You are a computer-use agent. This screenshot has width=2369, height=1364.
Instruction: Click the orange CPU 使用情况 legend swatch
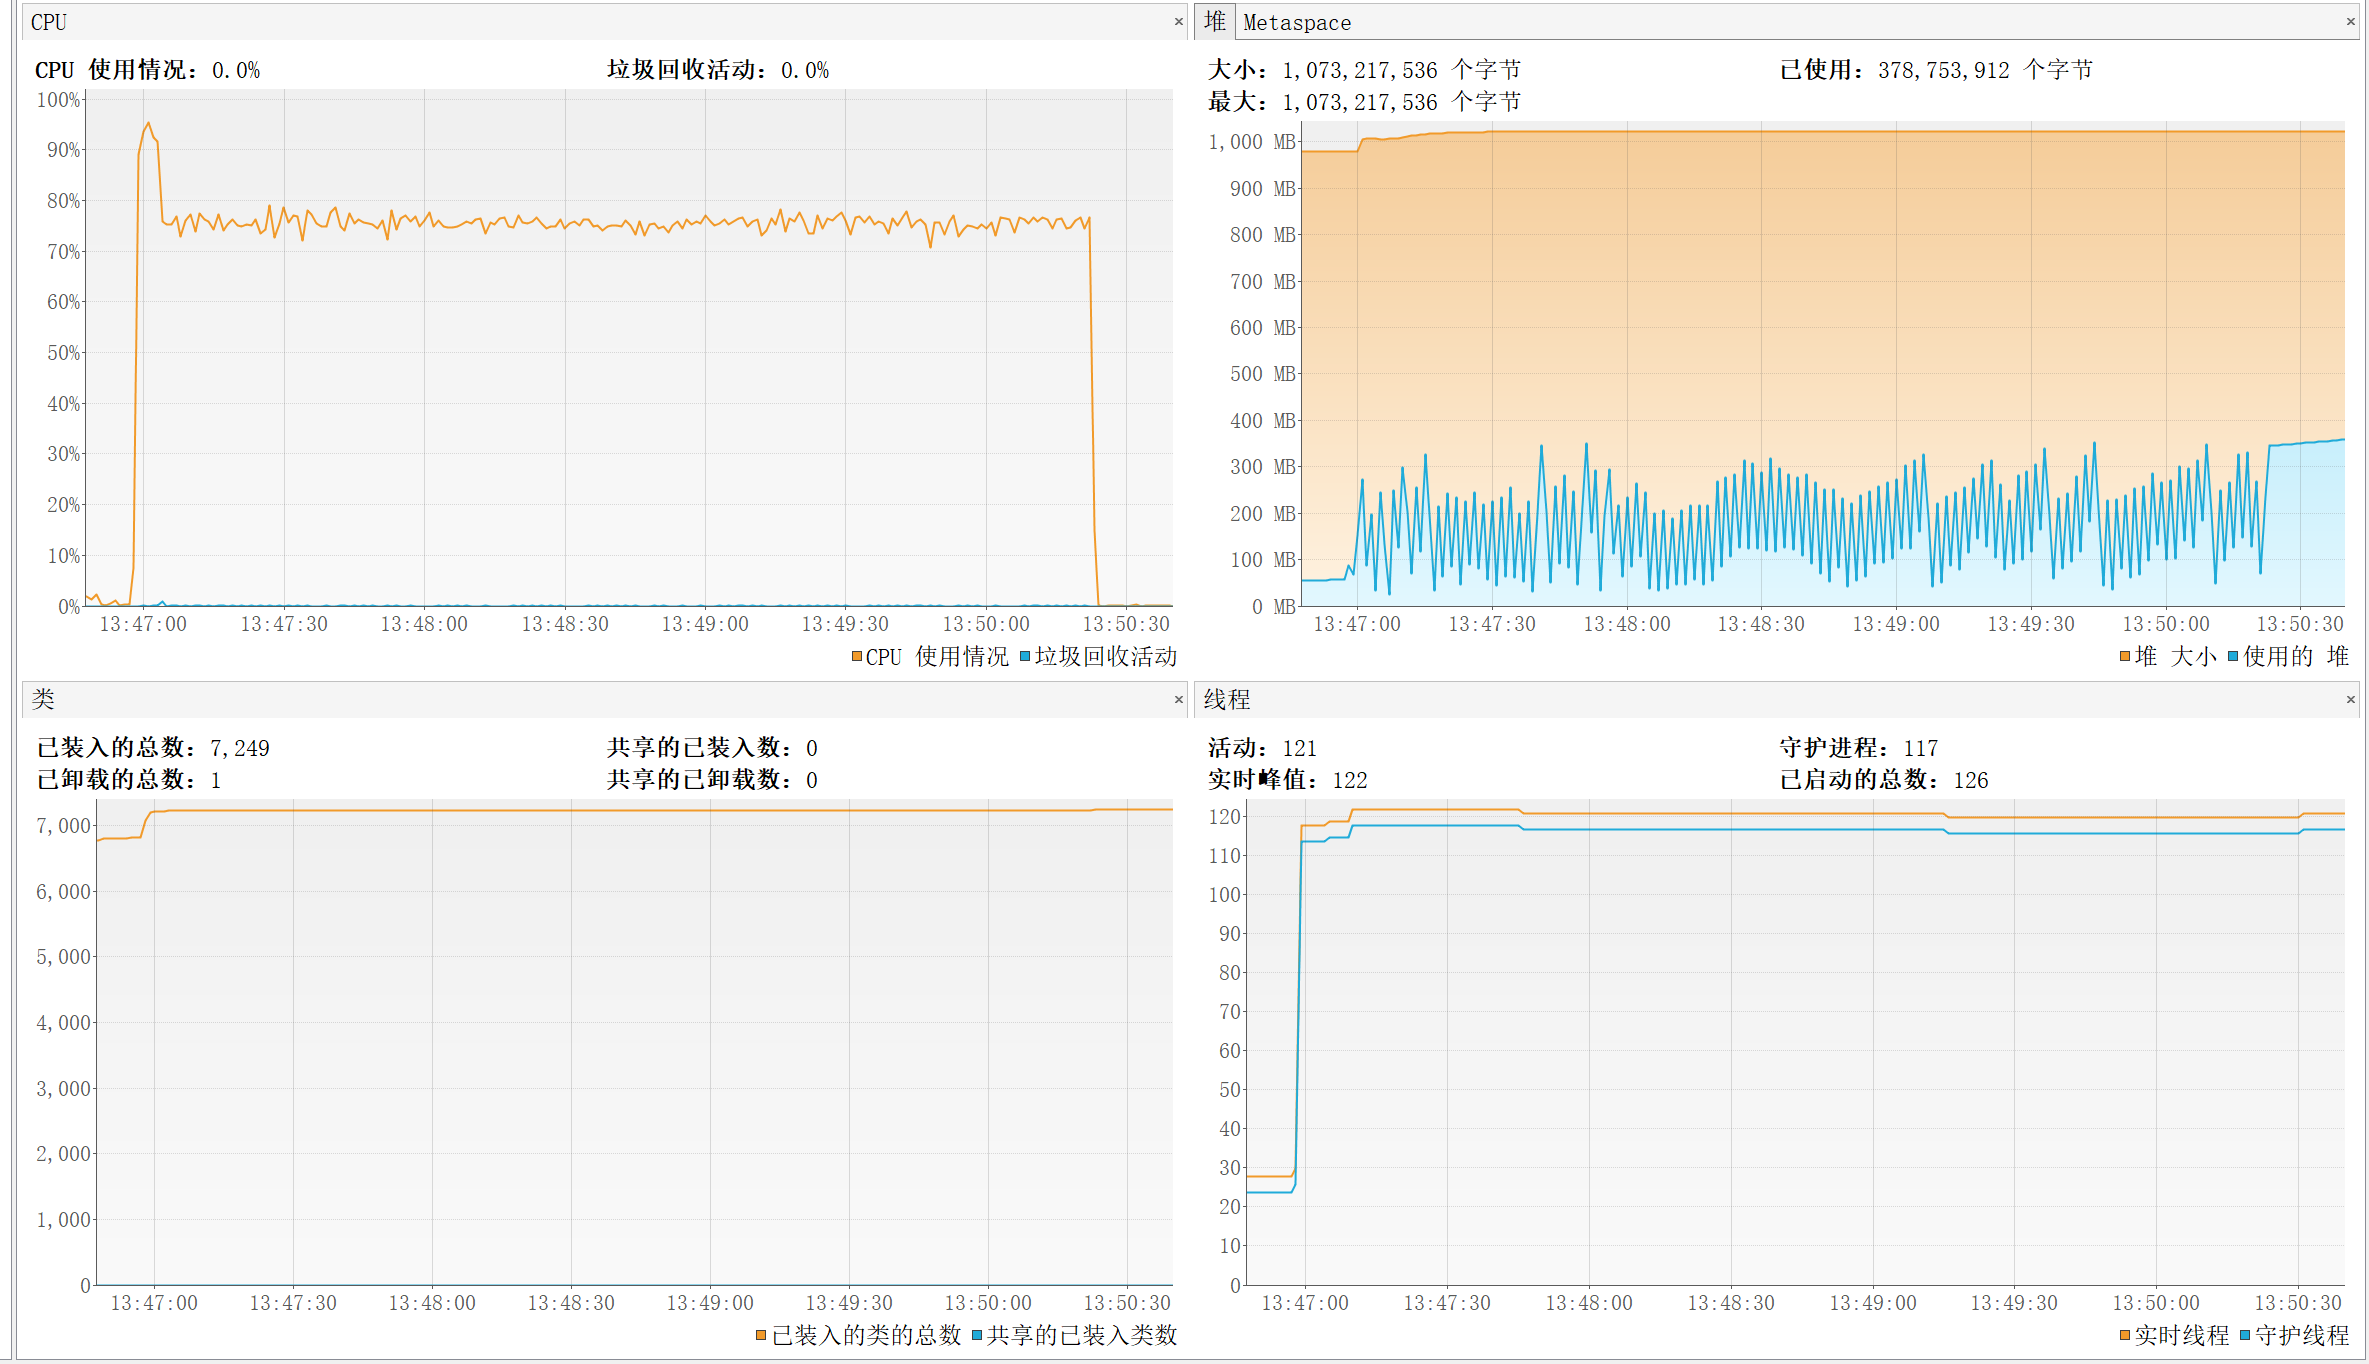856,656
